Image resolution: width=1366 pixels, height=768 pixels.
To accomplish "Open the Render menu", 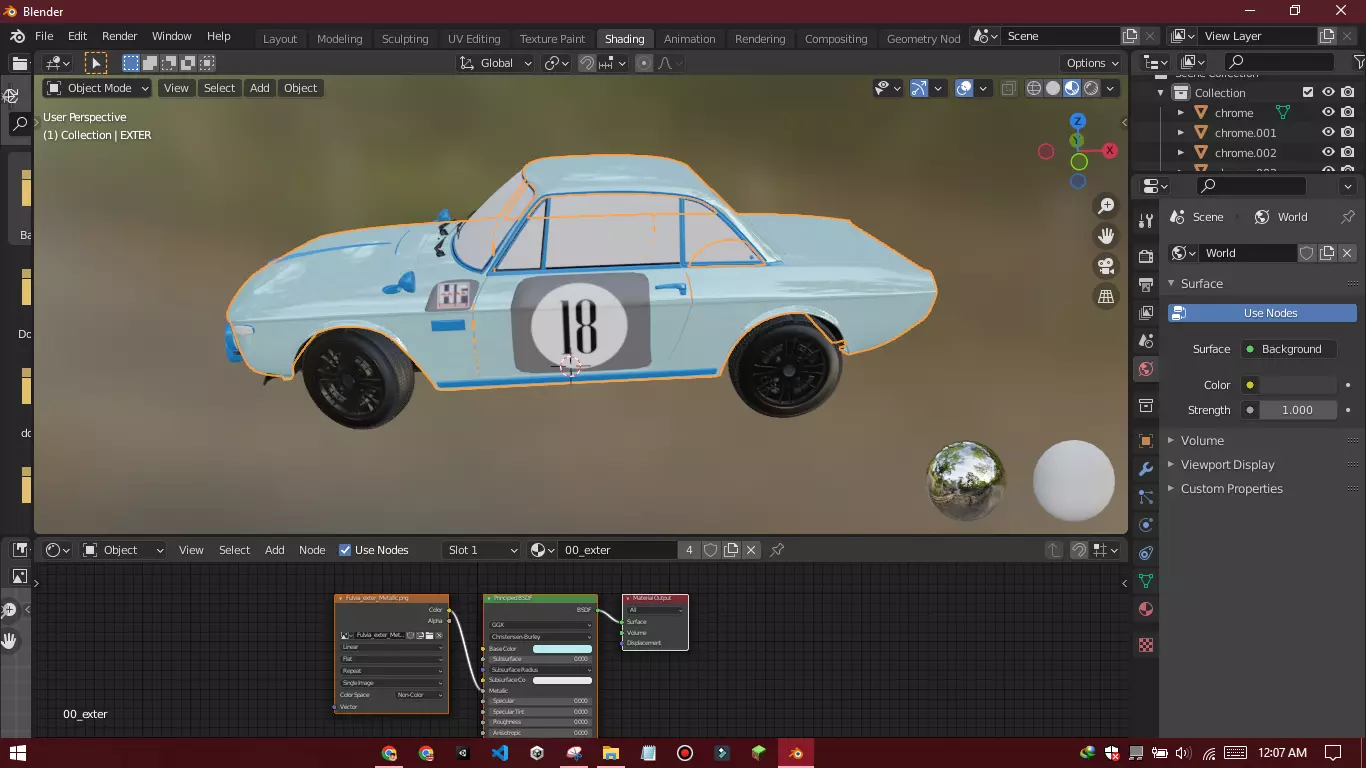I will pyautogui.click(x=119, y=36).
